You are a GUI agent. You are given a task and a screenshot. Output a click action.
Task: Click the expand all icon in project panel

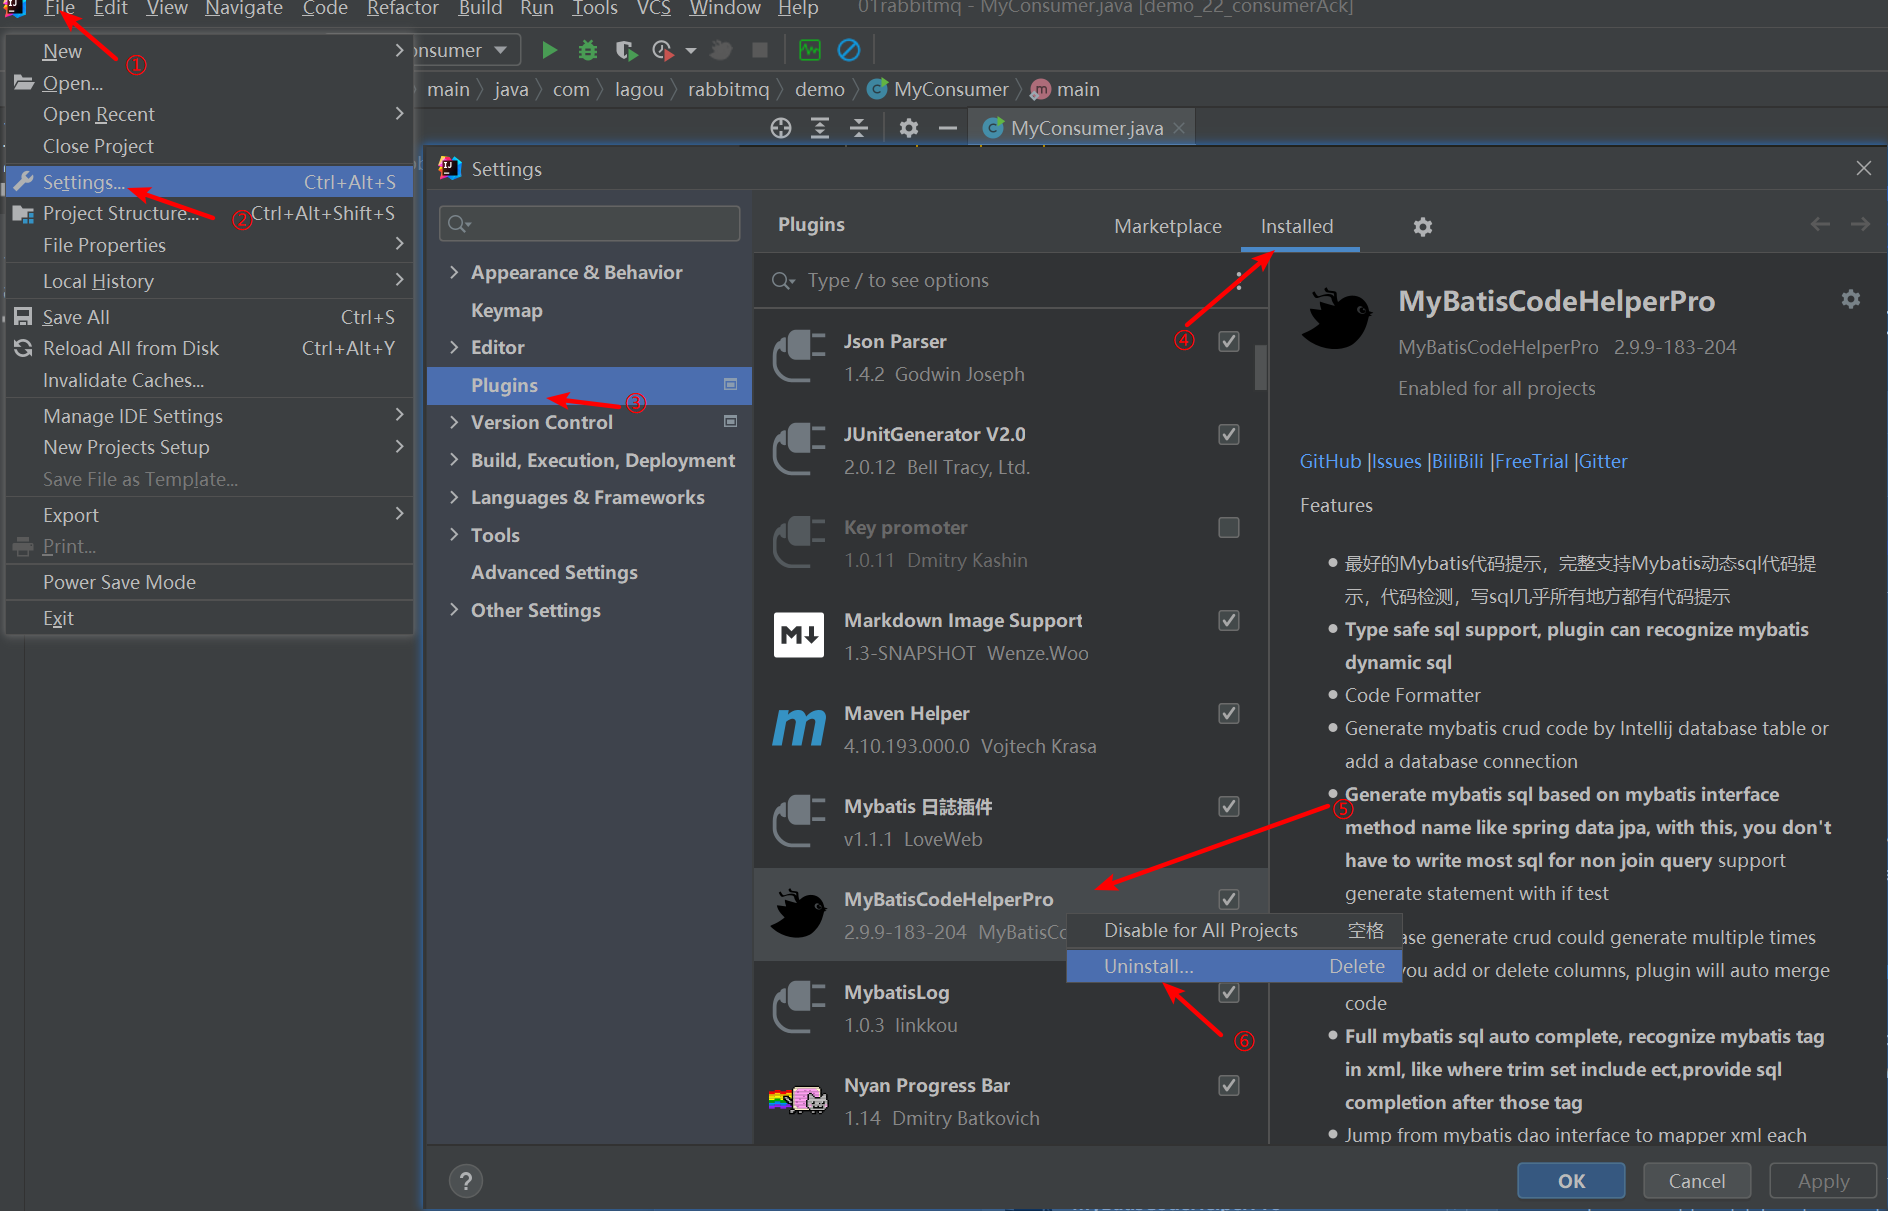click(x=820, y=128)
